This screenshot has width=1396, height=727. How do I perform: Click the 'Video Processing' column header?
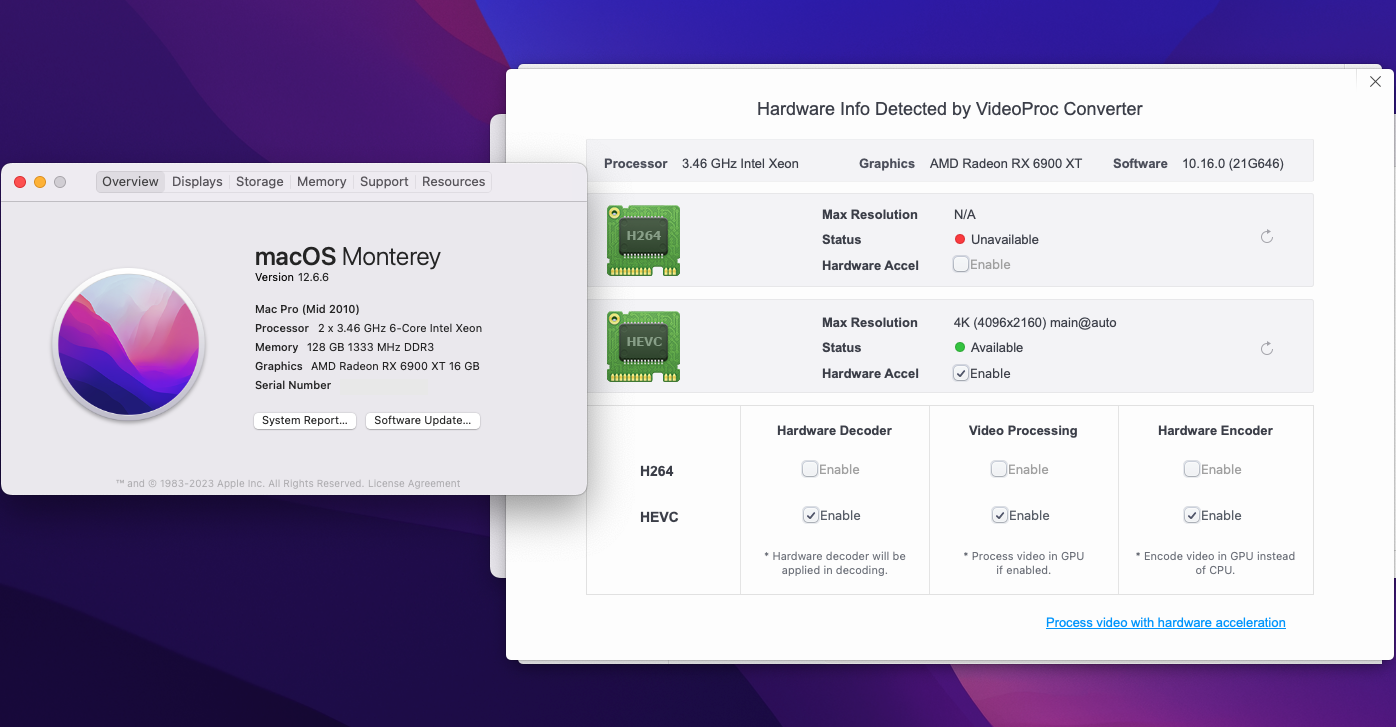coord(1023,431)
